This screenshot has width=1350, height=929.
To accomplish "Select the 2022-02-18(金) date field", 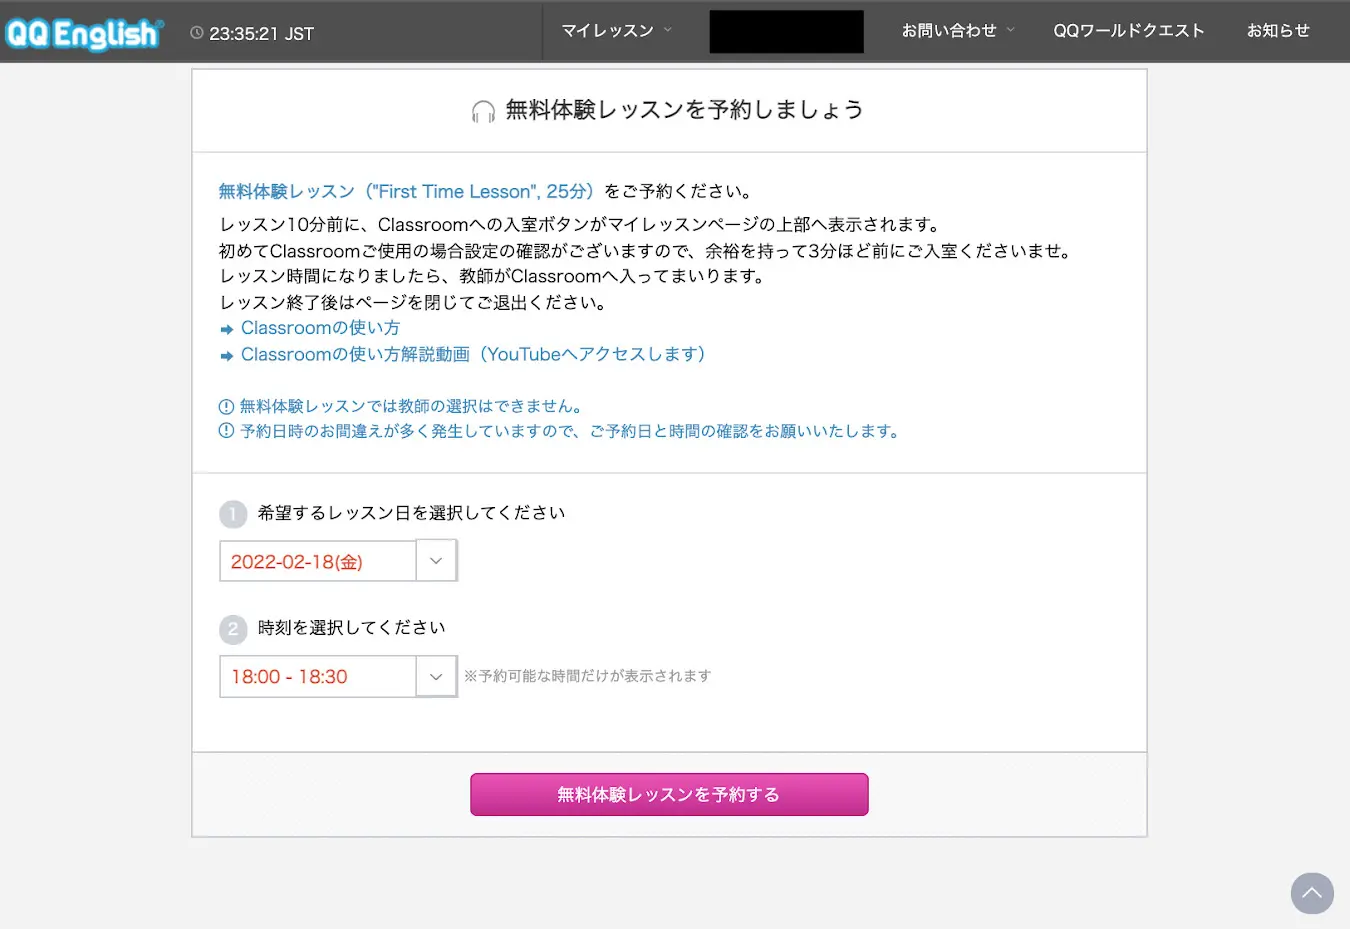I will pyautogui.click(x=317, y=560).
